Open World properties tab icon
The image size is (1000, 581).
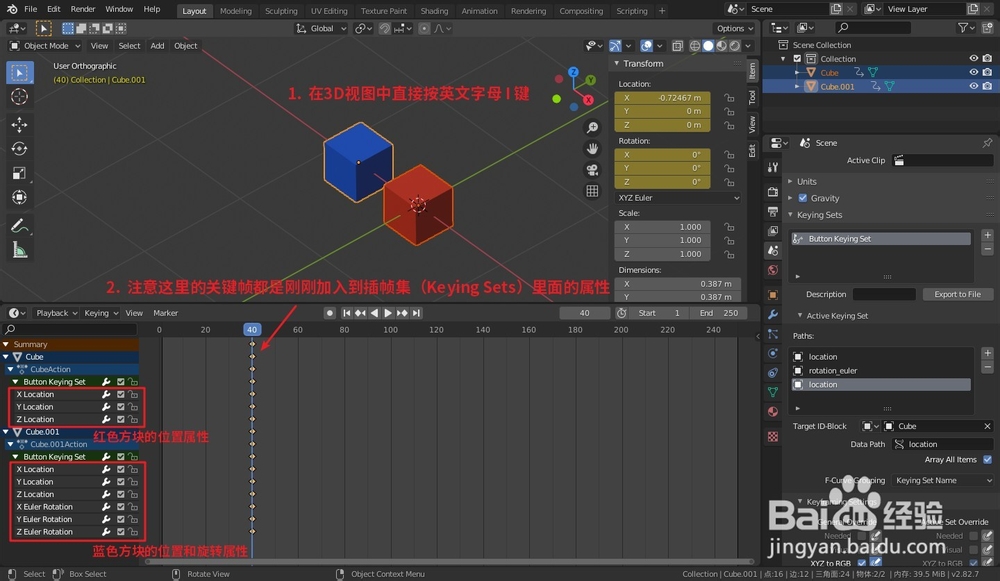click(773, 270)
